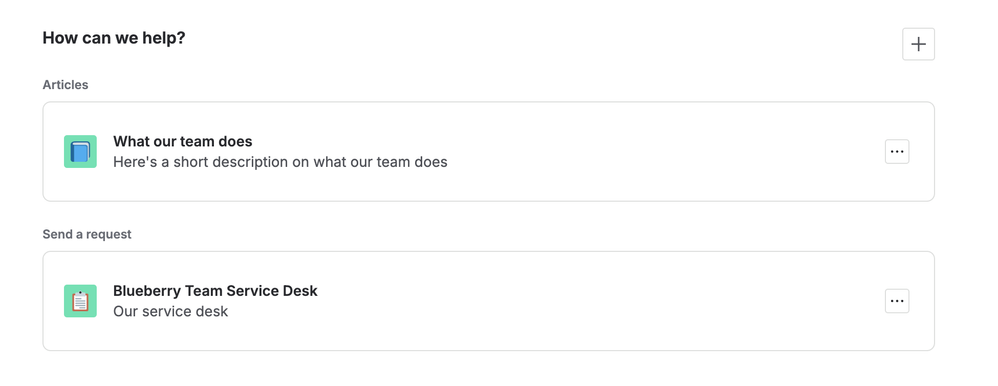
Task: Open the Blueberry Team Service Desk title link
Action: 215,290
